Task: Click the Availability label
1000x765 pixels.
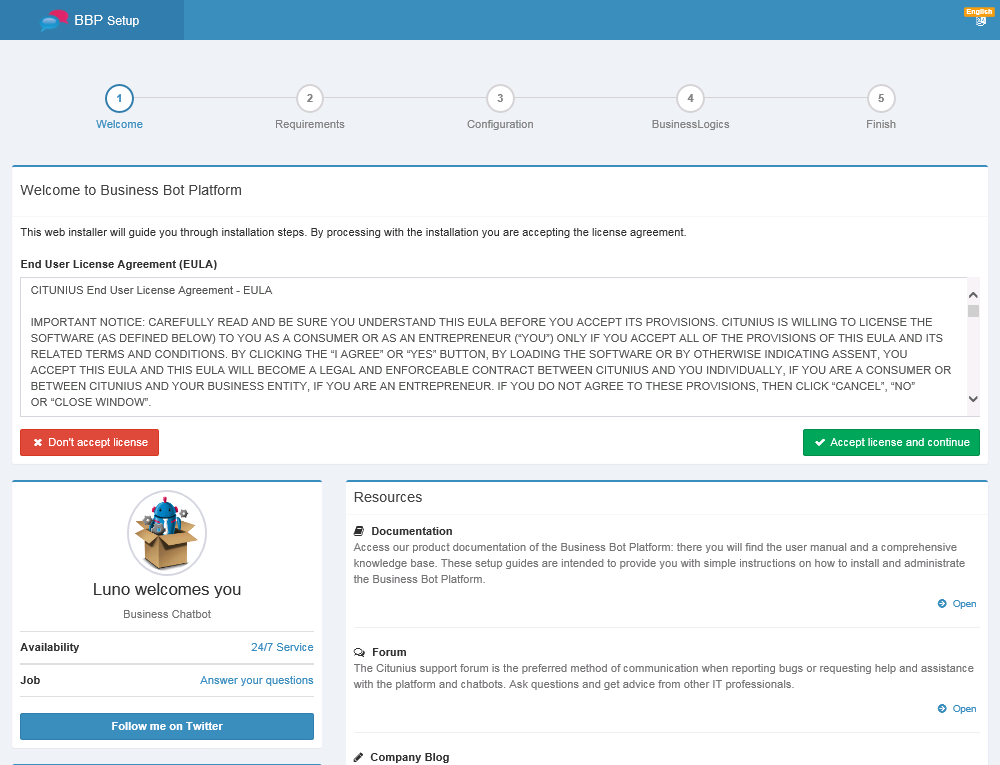Action: point(50,647)
